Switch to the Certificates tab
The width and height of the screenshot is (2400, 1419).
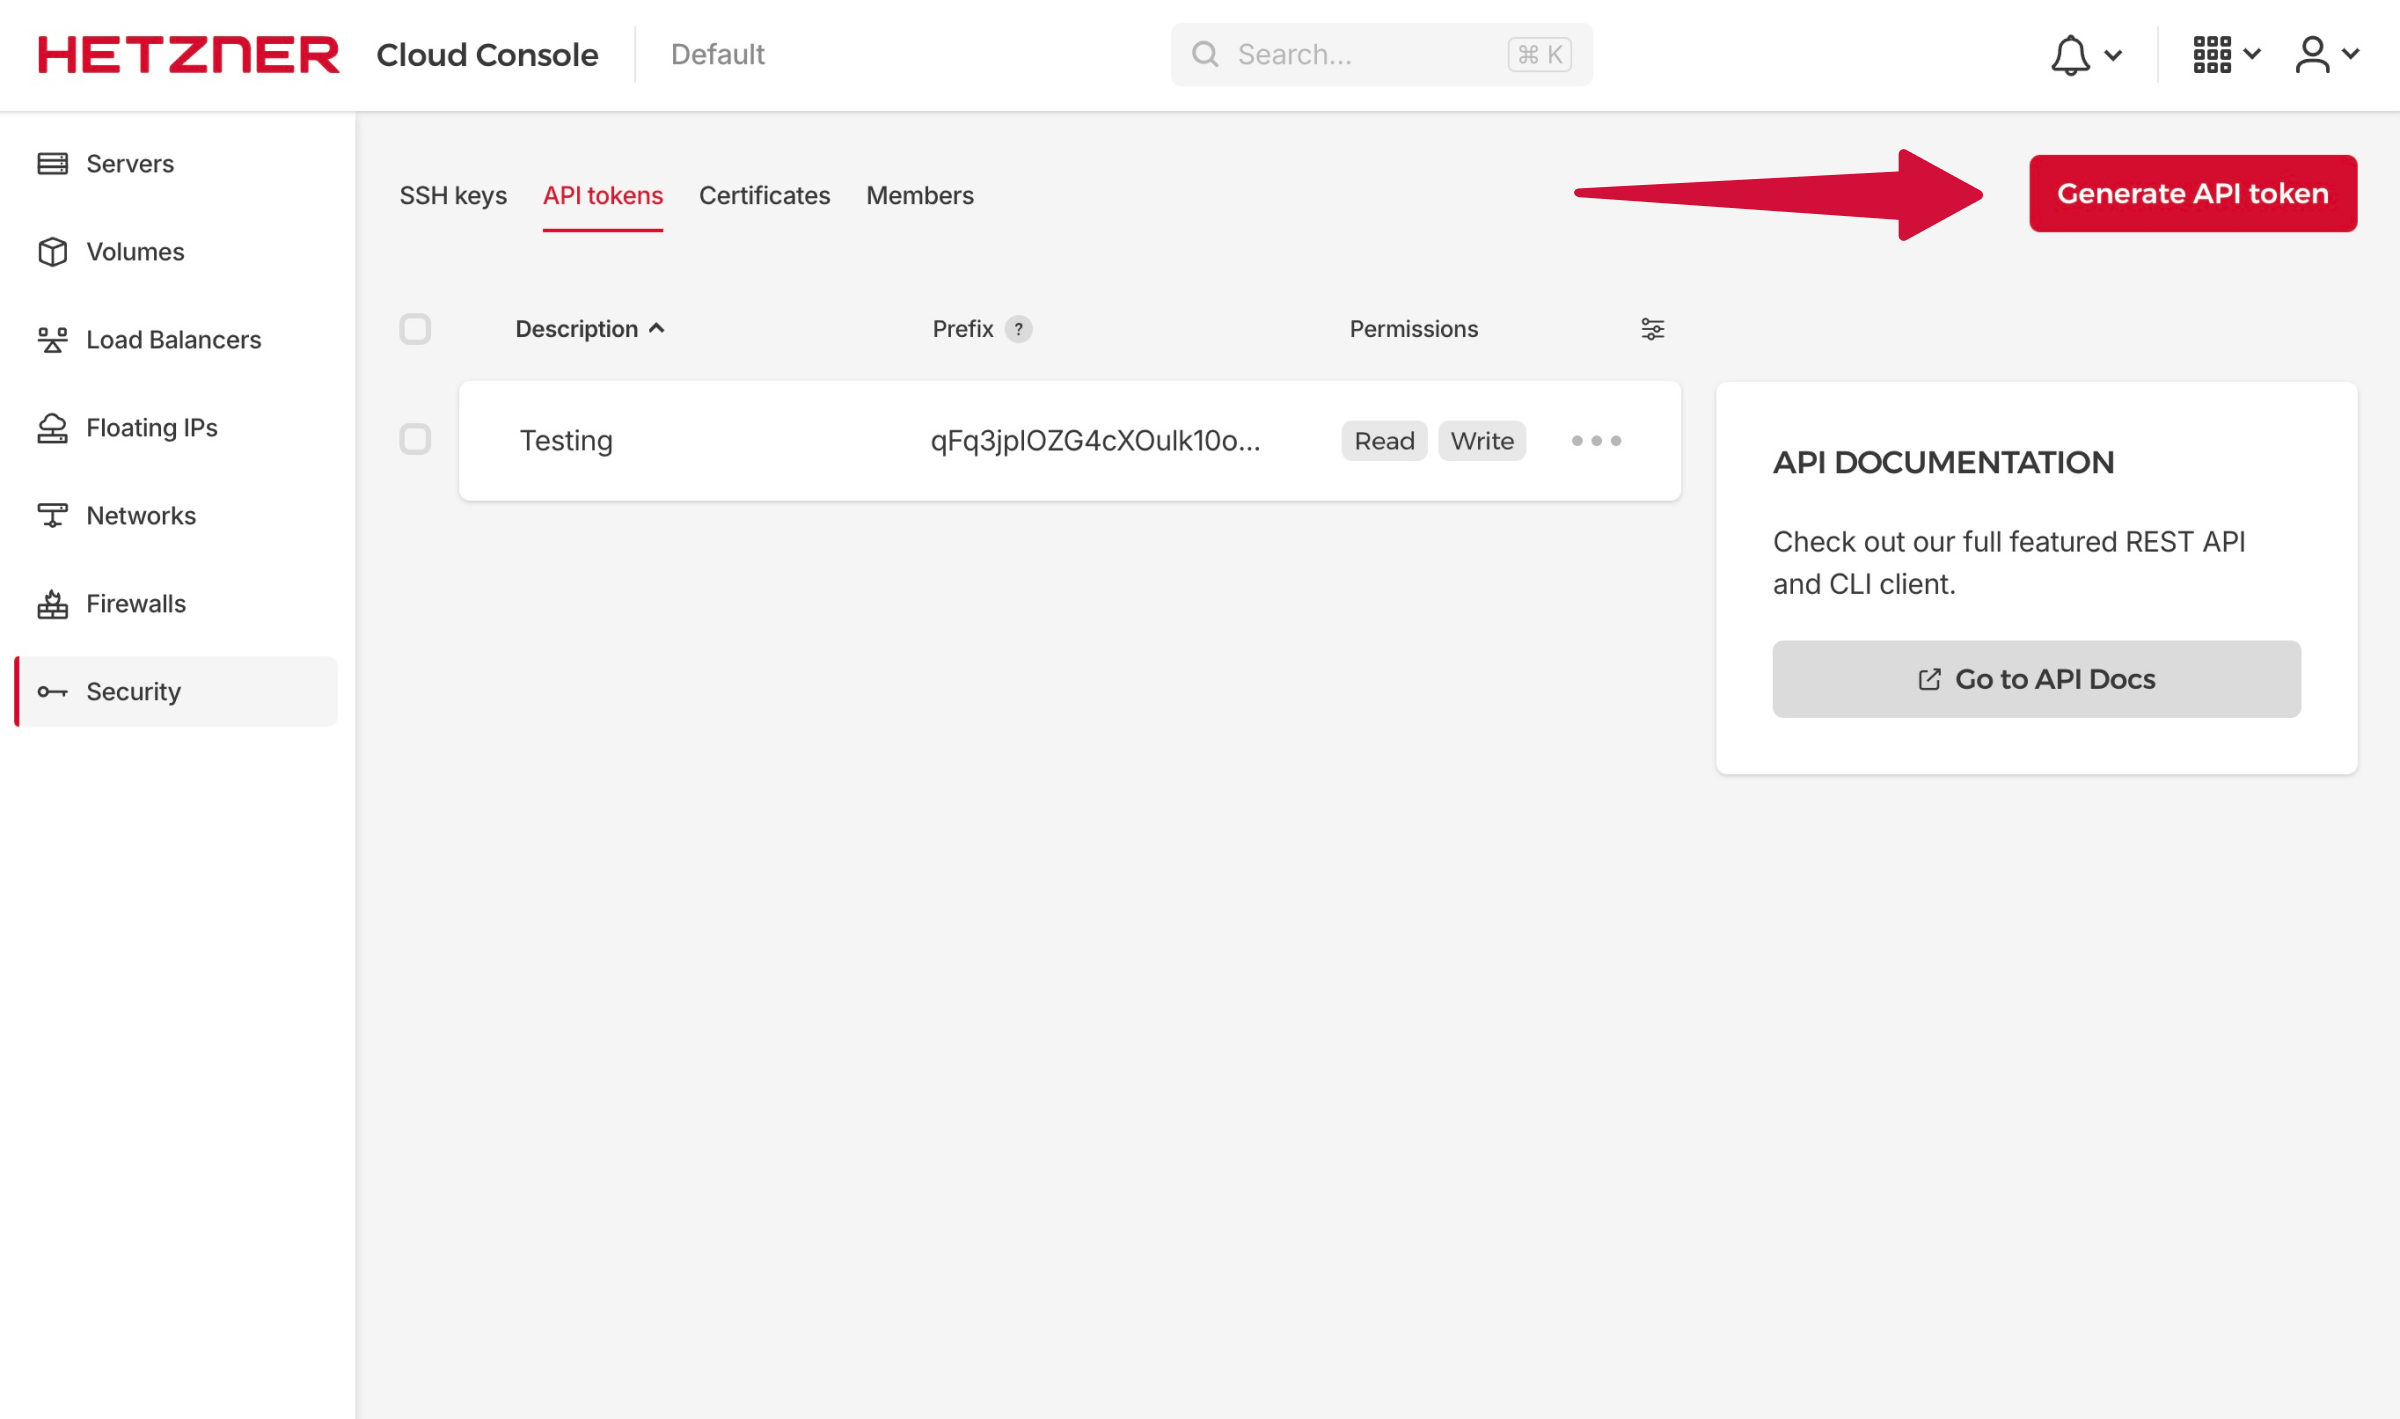point(763,194)
